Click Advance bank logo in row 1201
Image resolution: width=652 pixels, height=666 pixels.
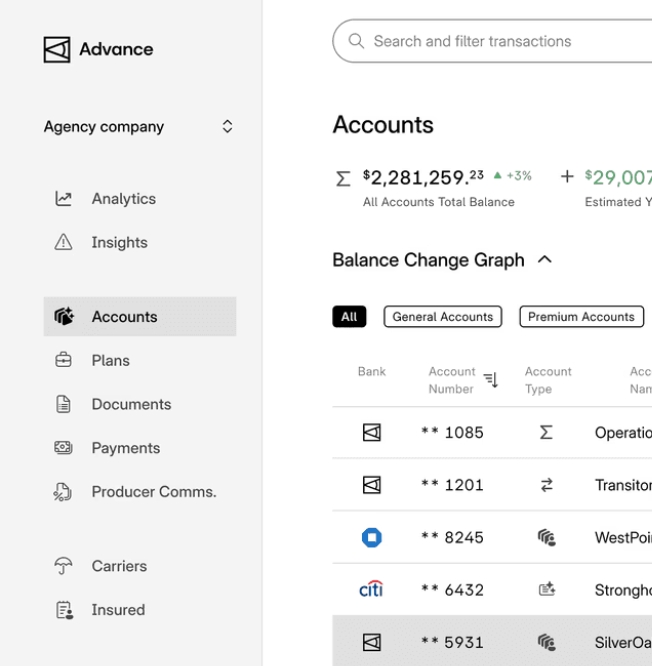click(372, 485)
